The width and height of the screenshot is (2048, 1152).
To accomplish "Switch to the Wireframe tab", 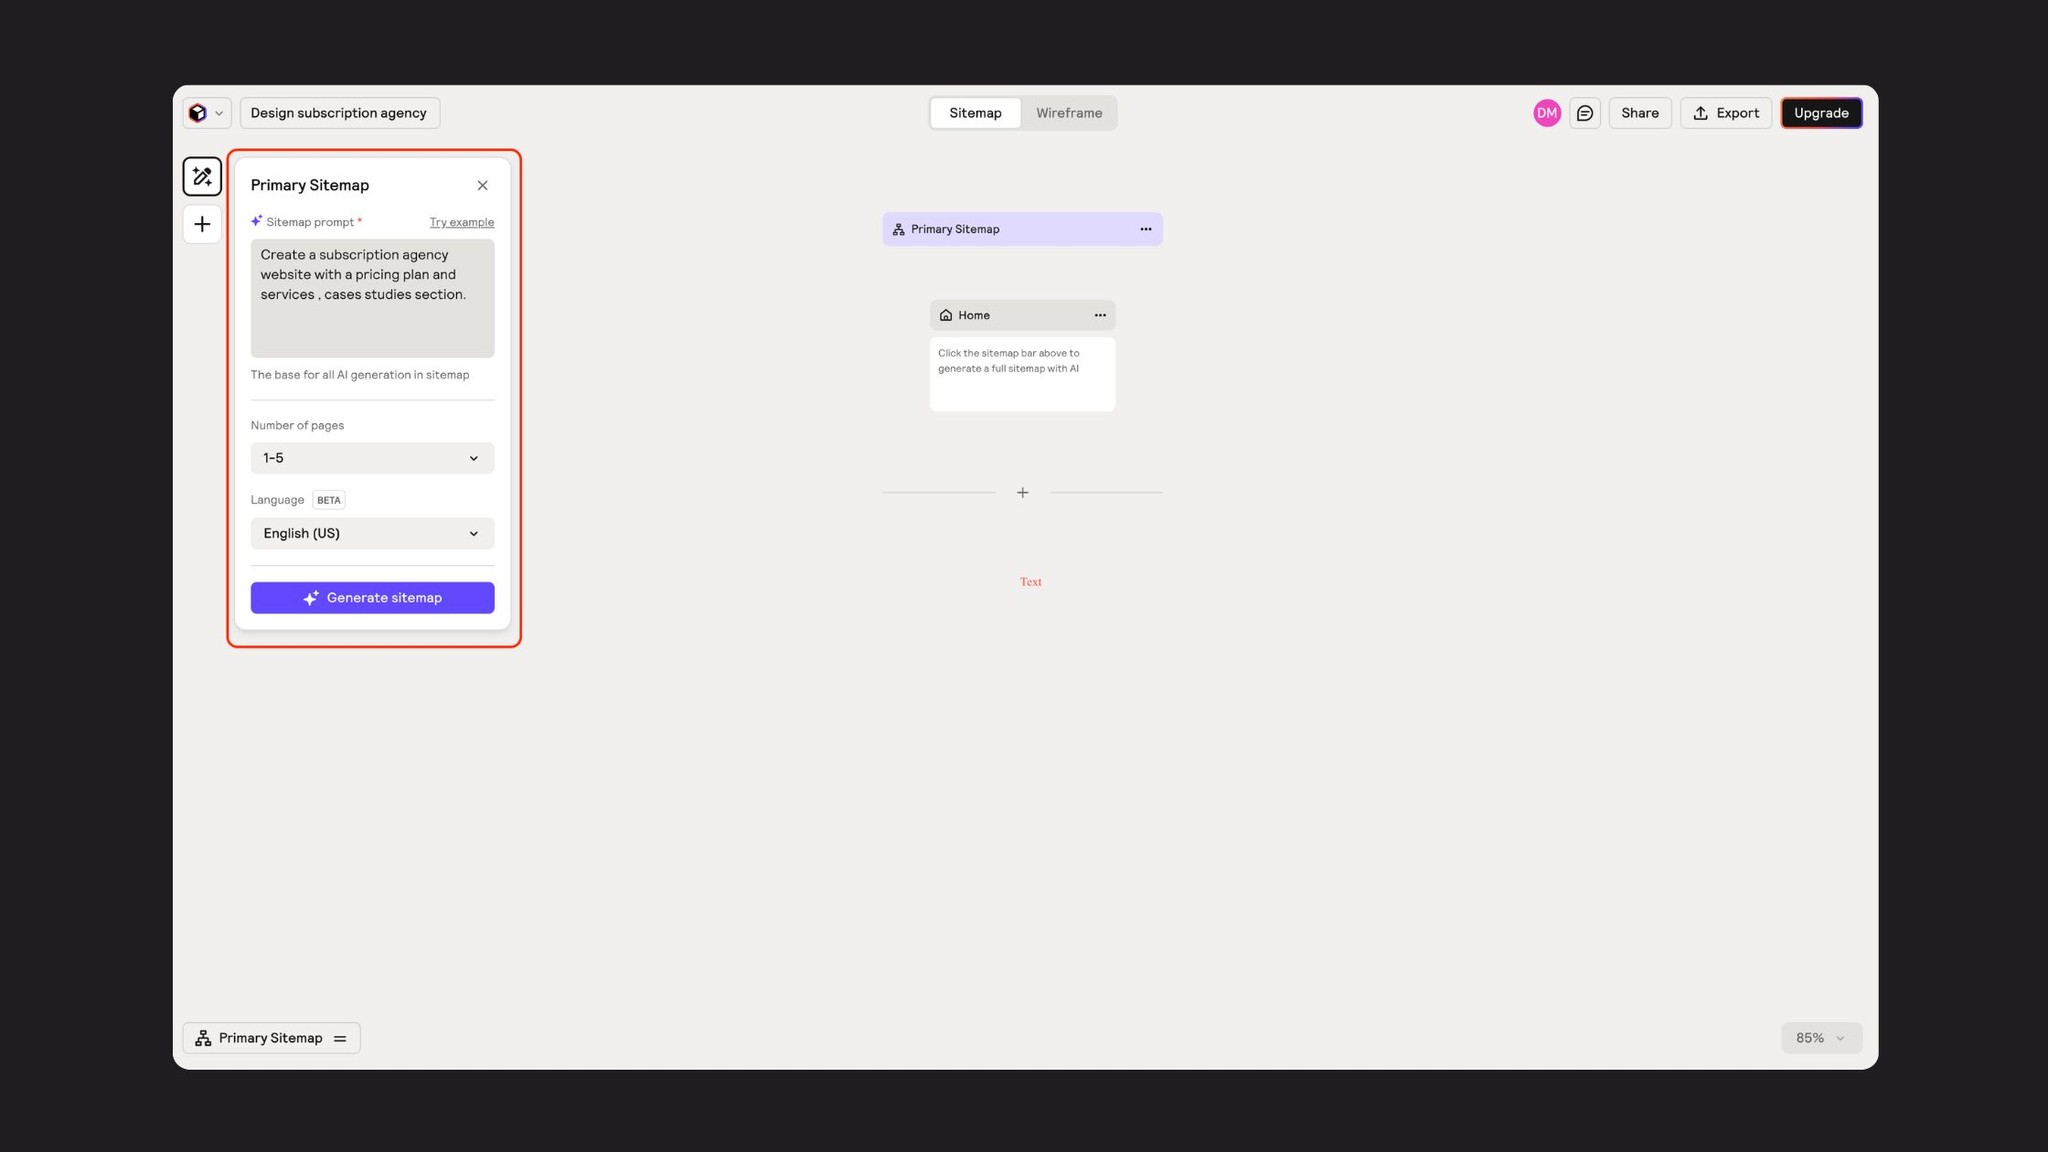I will tap(1069, 113).
